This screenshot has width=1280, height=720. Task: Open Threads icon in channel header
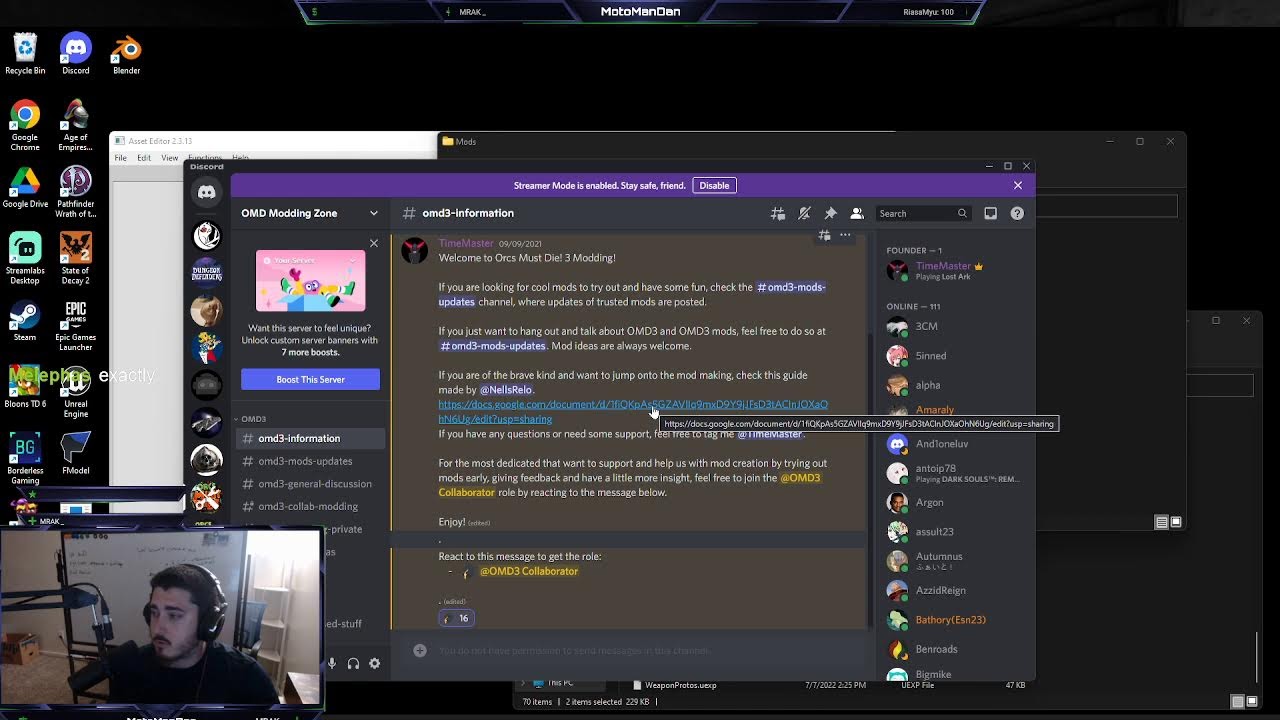pyautogui.click(x=778, y=213)
